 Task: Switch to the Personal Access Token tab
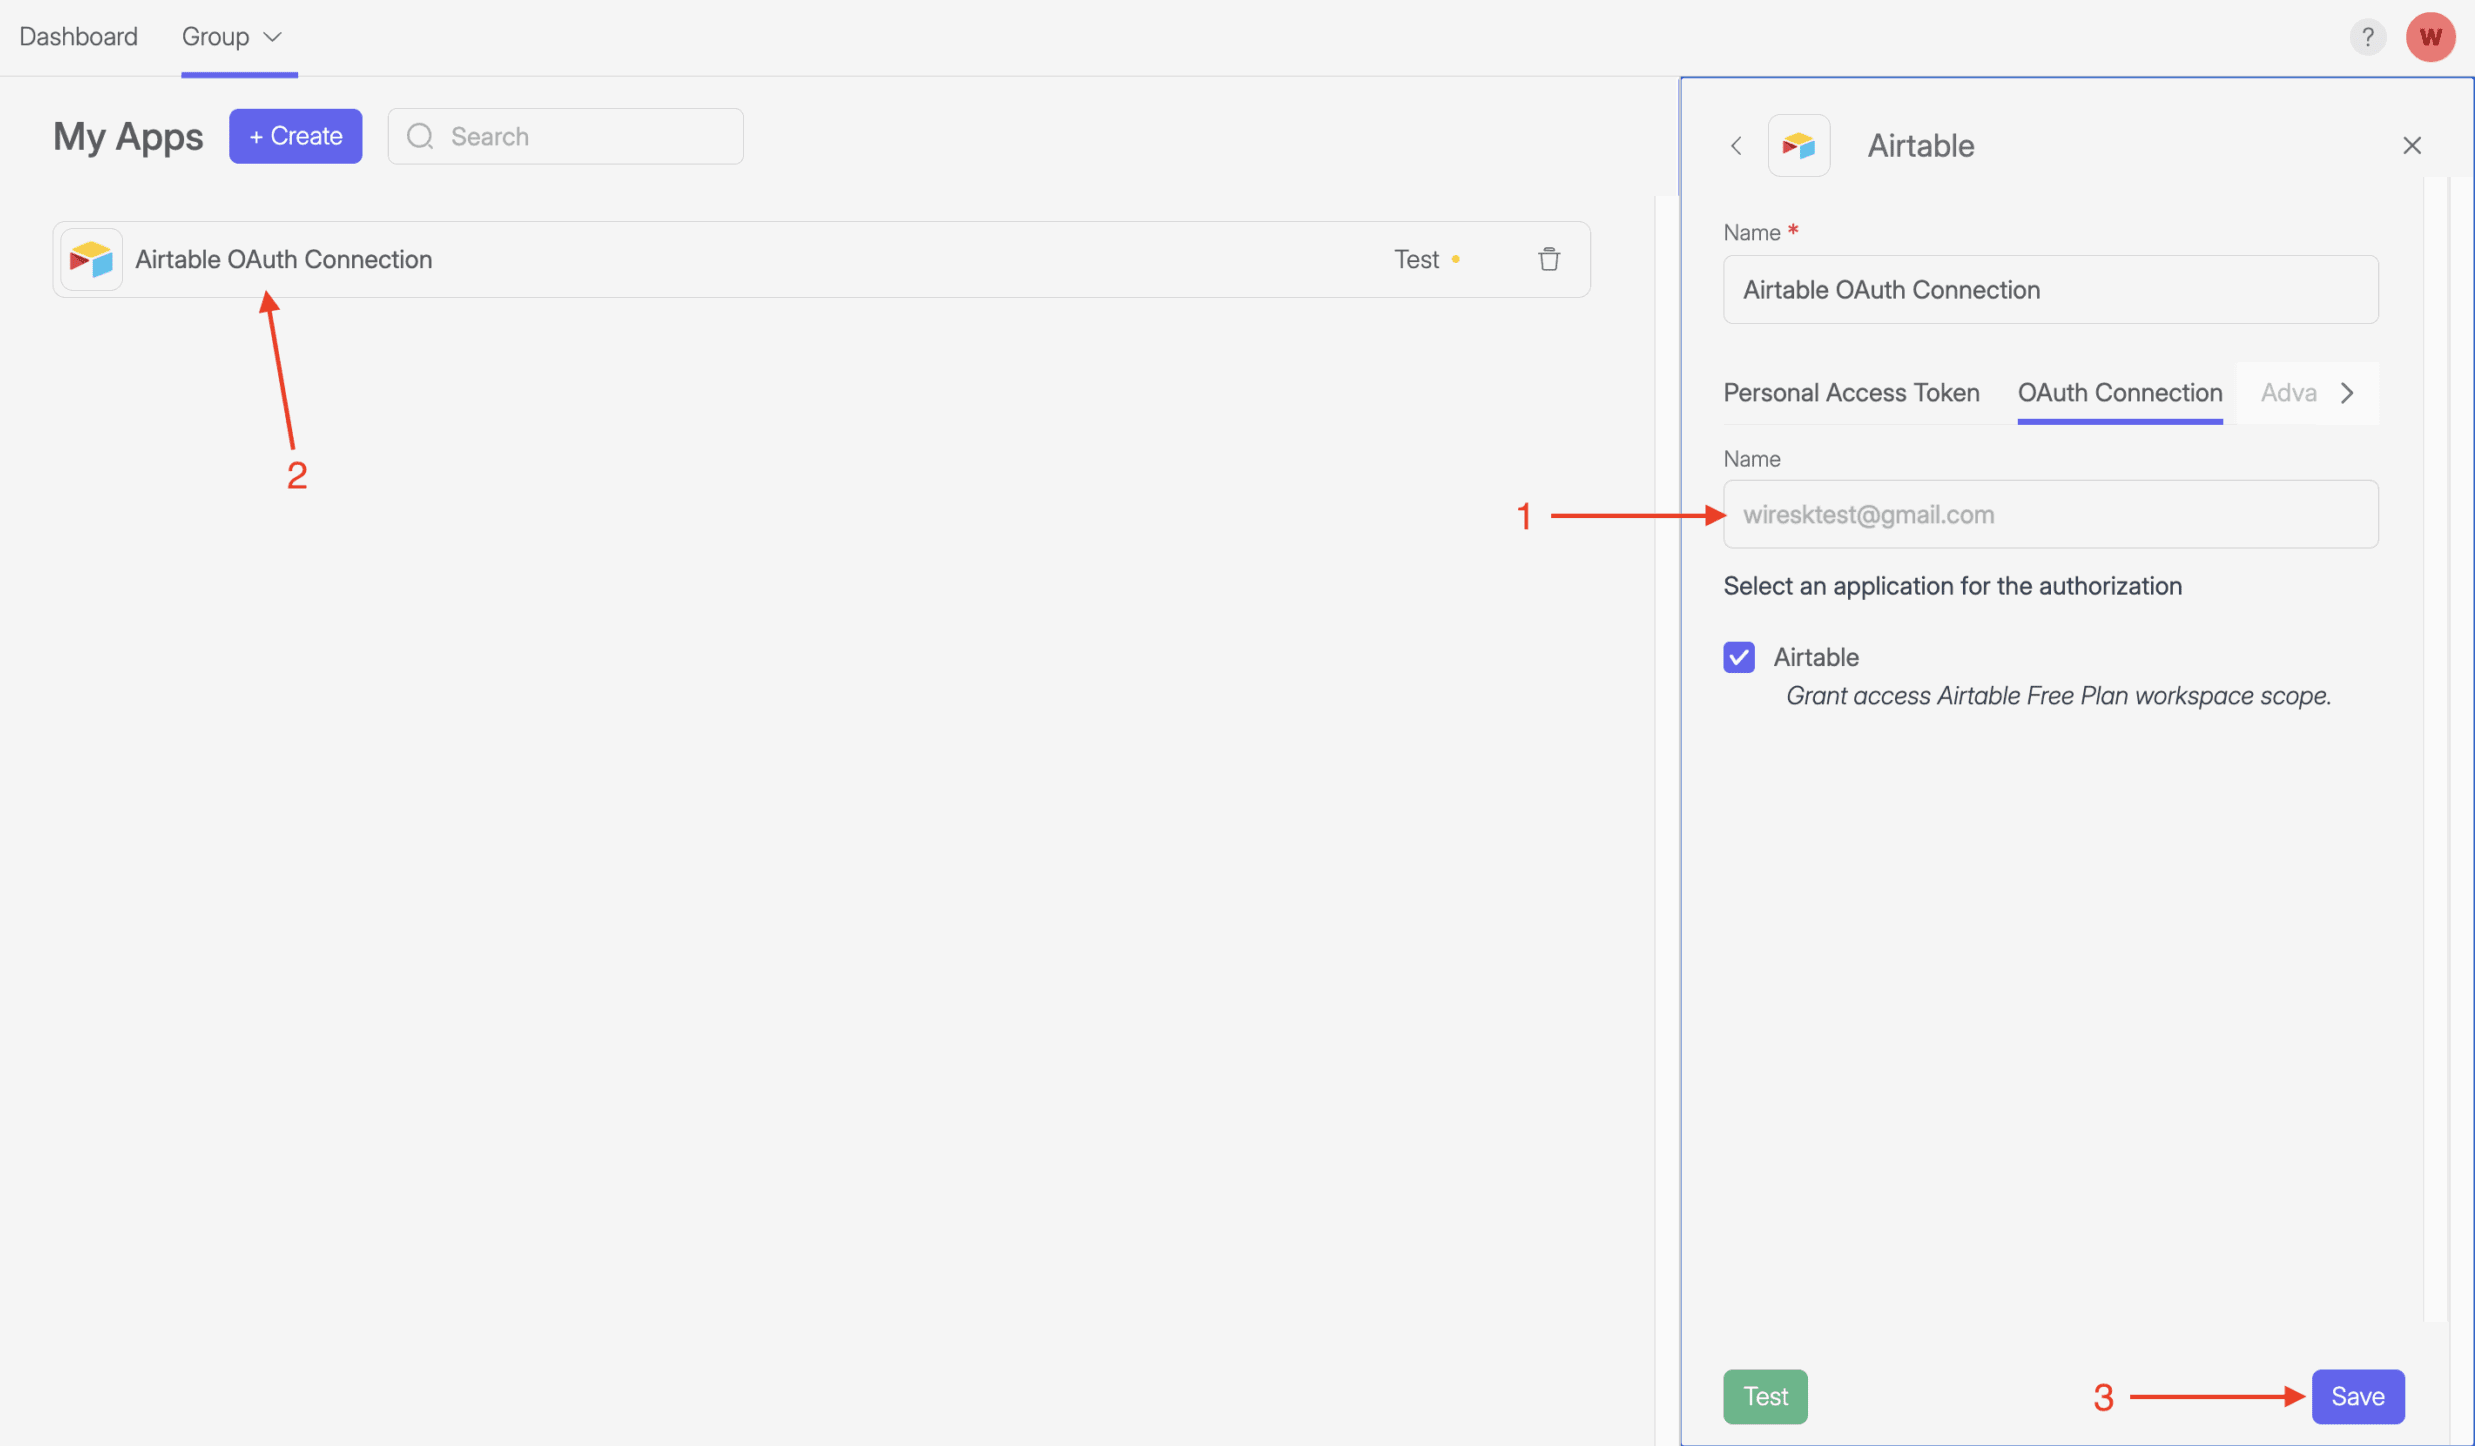(1850, 393)
